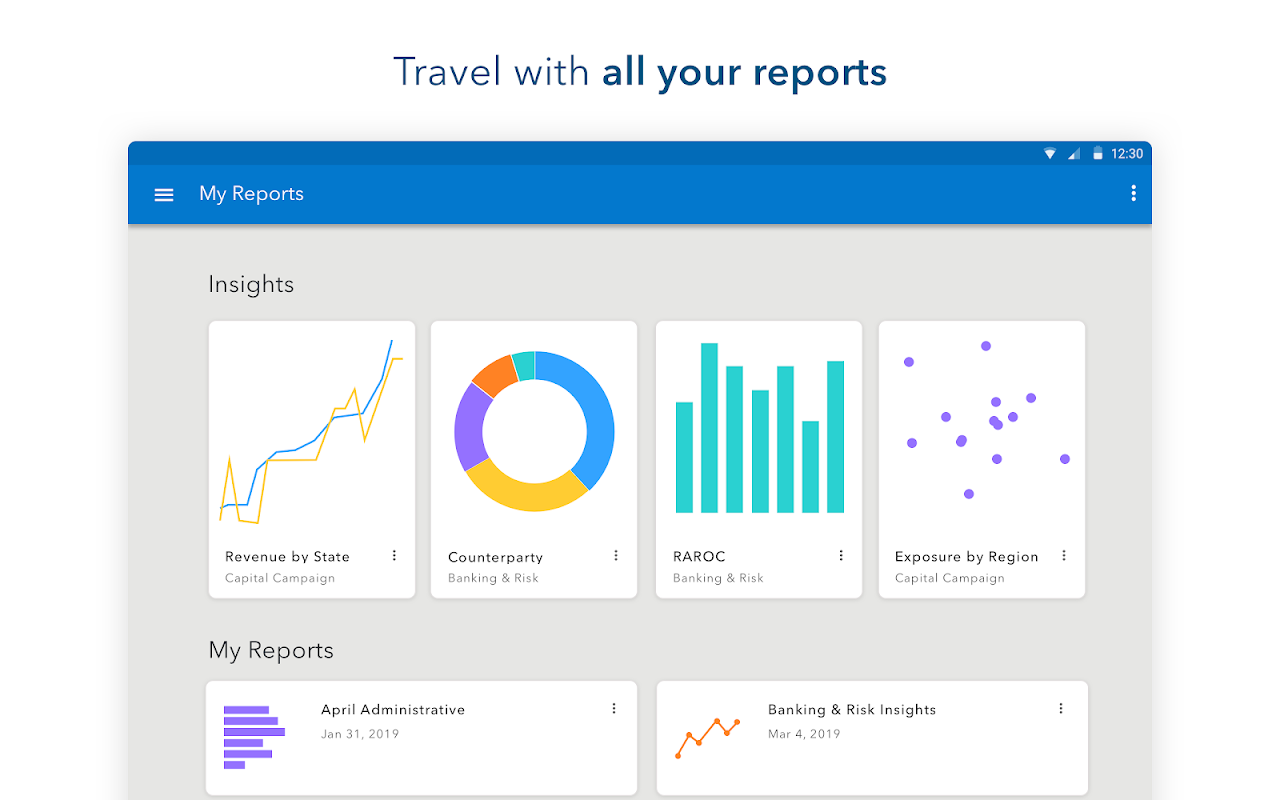This screenshot has height=800, width=1280.
Task: Tap the battery status icon
Action: [x=1098, y=154]
